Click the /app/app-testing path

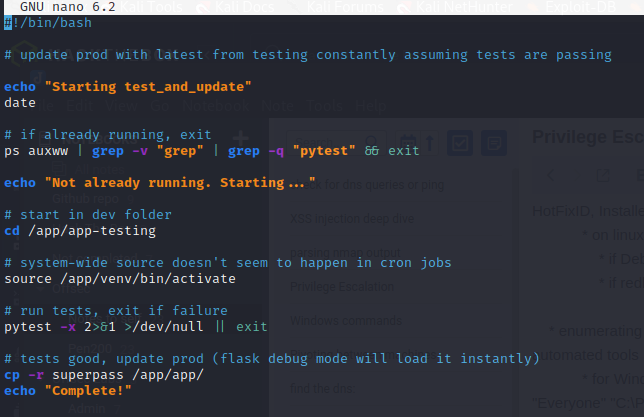92,231
